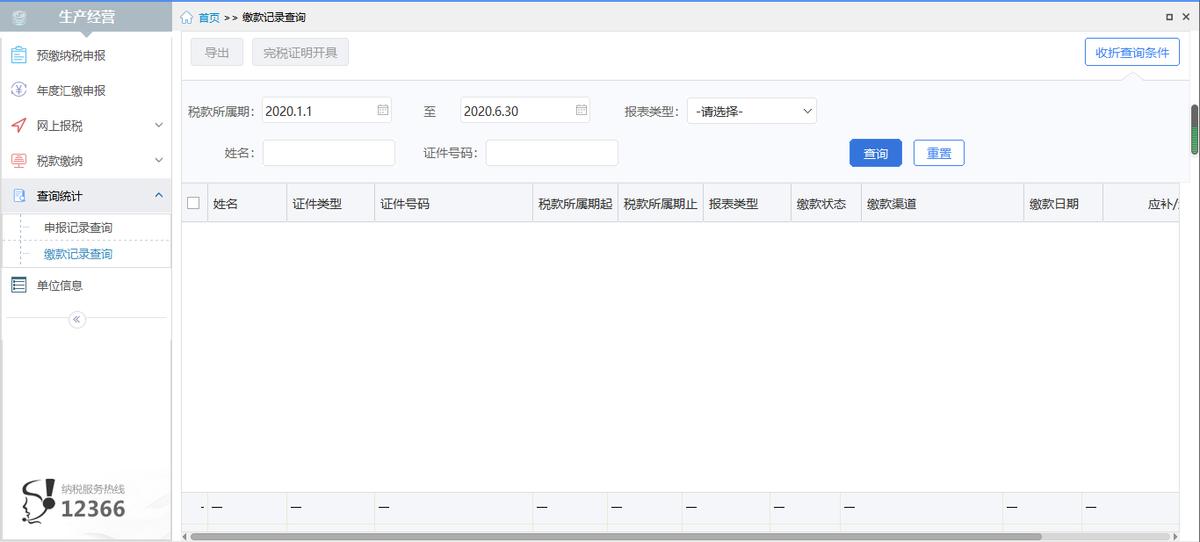The height and width of the screenshot is (542, 1200).
Task: Expand the 税款缴纳 menu chevron
Action: 158,160
